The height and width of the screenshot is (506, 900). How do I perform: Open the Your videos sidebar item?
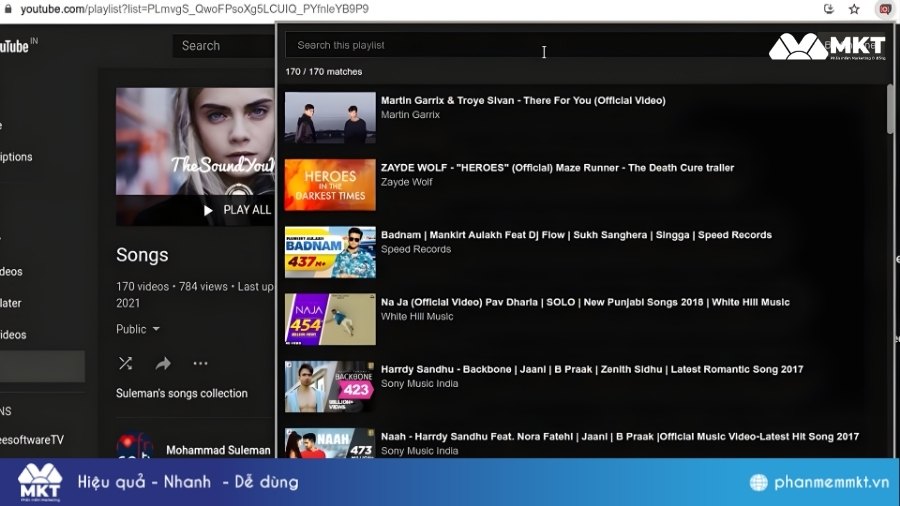(11, 271)
